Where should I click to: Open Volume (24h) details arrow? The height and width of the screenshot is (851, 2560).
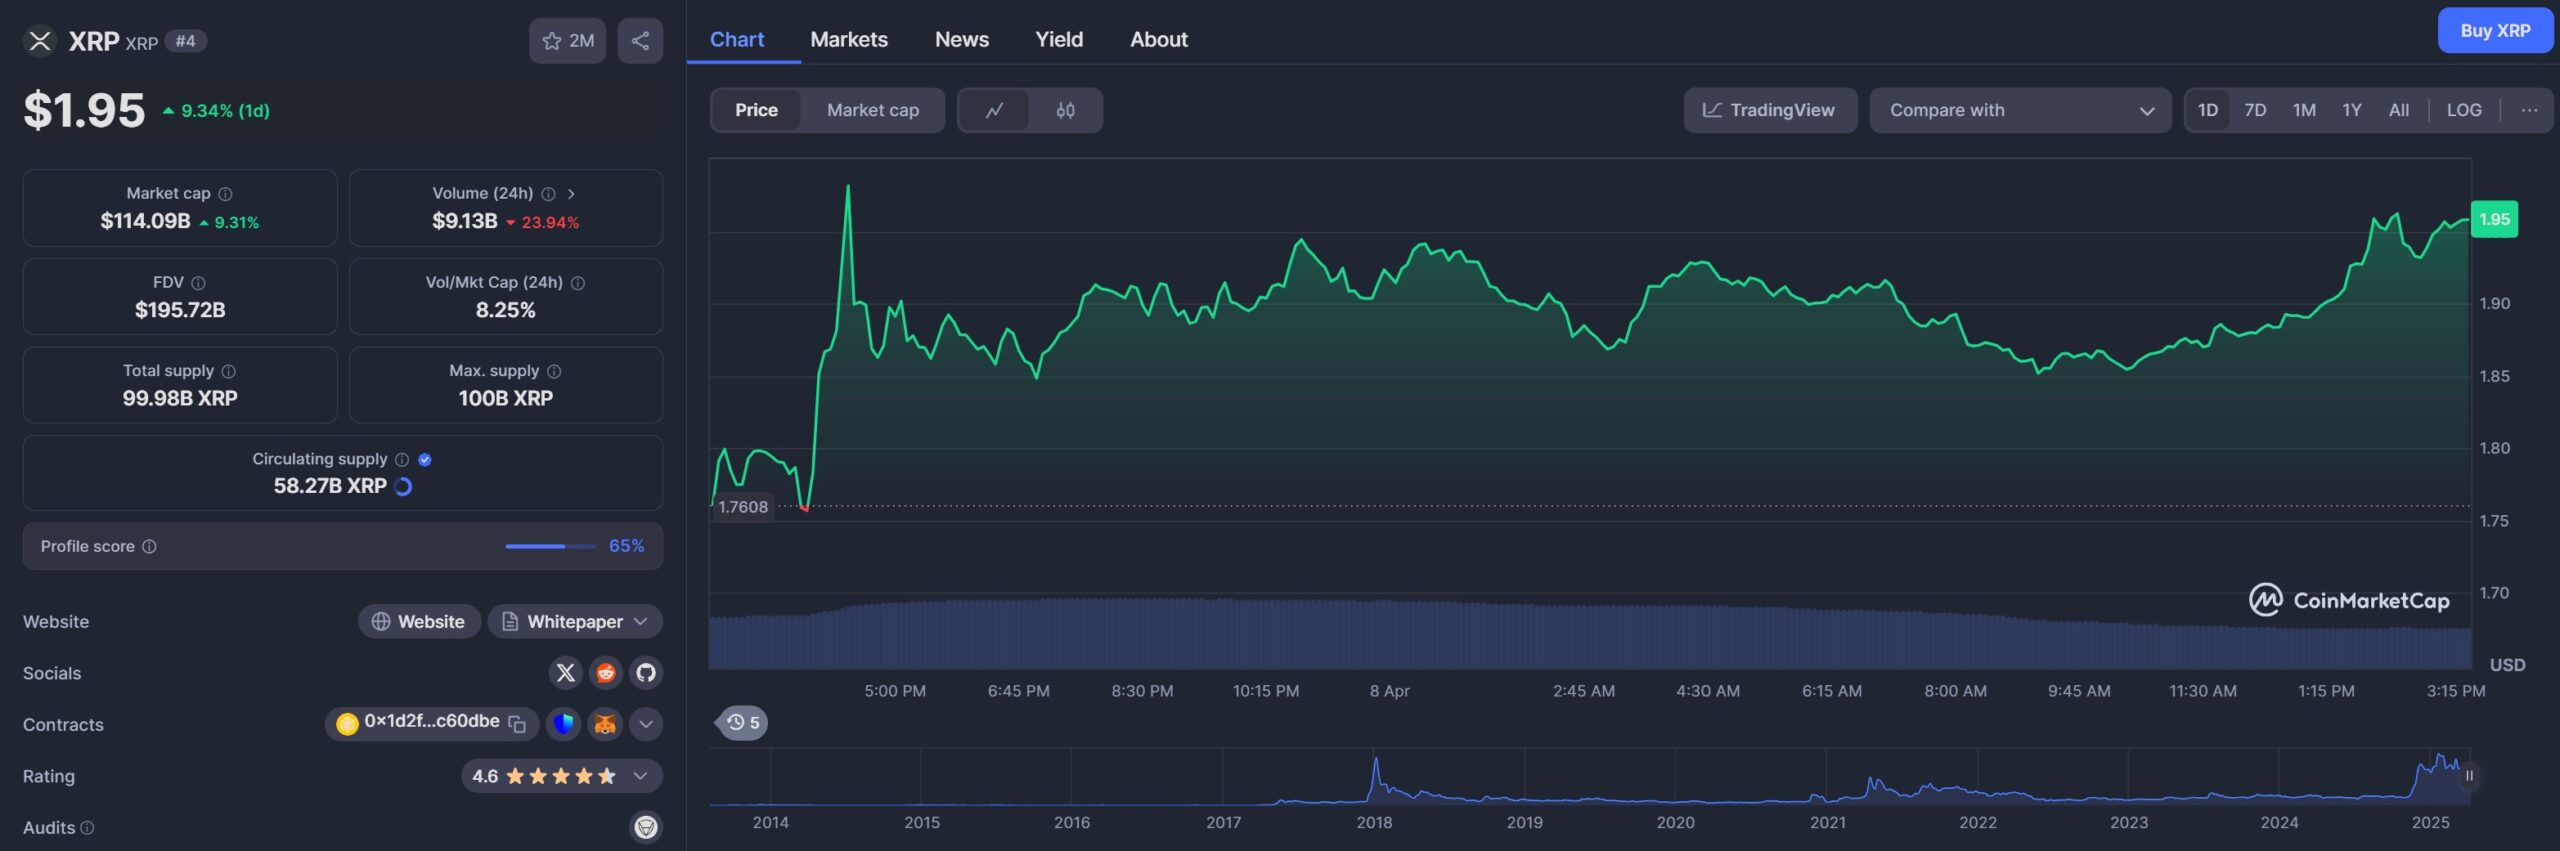[x=571, y=194]
